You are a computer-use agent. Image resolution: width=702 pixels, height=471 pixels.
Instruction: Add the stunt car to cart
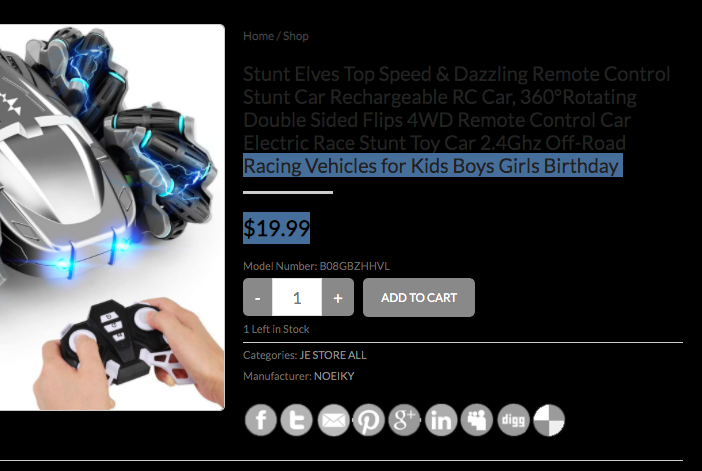(x=419, y=297)
